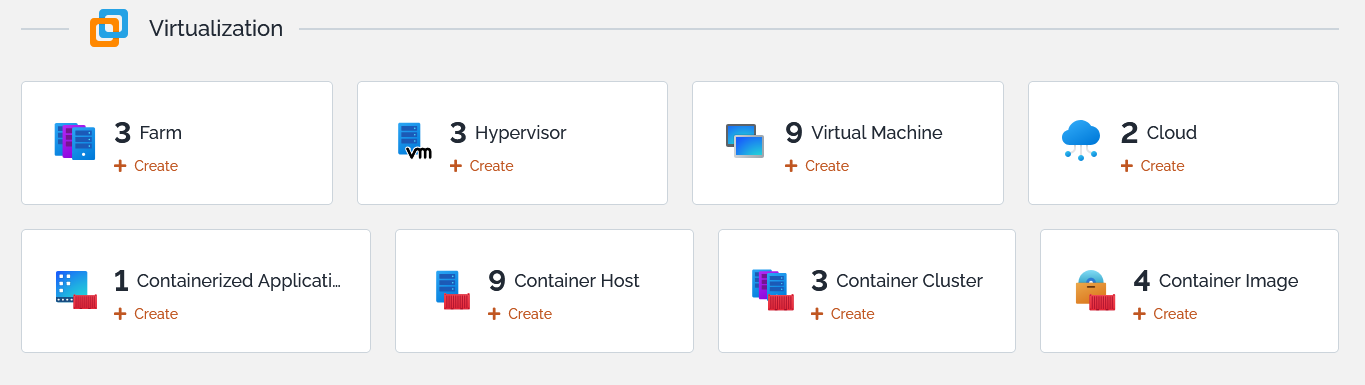The width and height of the screenshot is (1365, 385).
Task: Click the Containerized Application count number 1
Action: [x=121, y=281]
